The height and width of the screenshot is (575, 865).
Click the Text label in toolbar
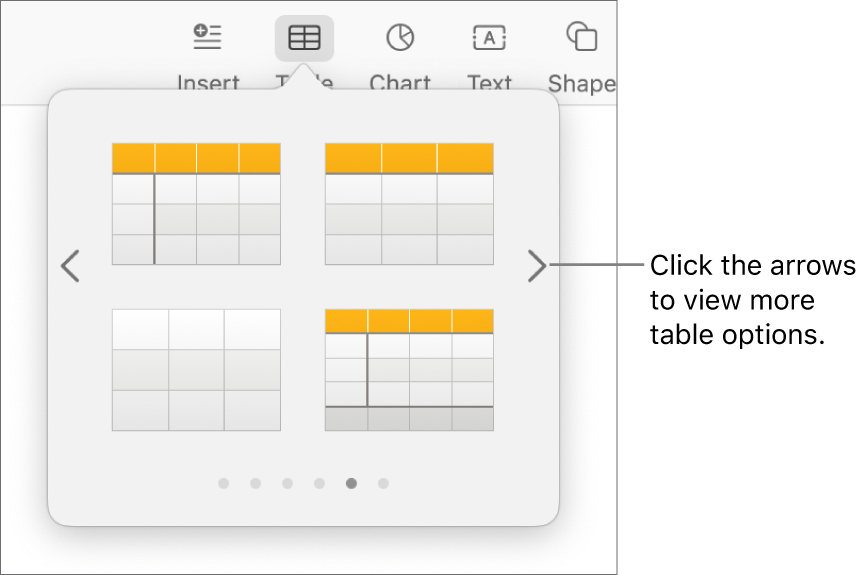489,83
